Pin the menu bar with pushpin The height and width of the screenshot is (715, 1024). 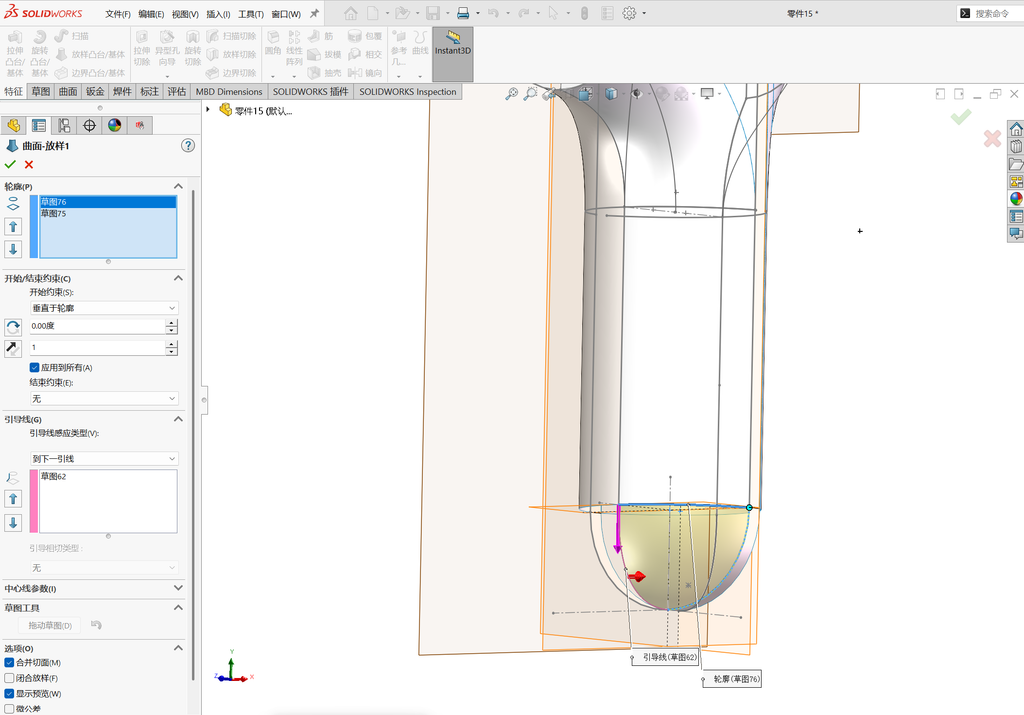[314, 13]
